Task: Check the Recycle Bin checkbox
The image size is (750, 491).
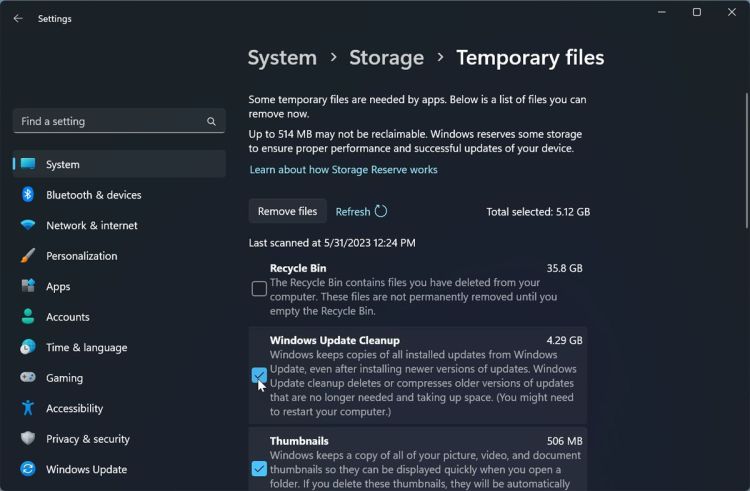Action: tap(259, 289)
